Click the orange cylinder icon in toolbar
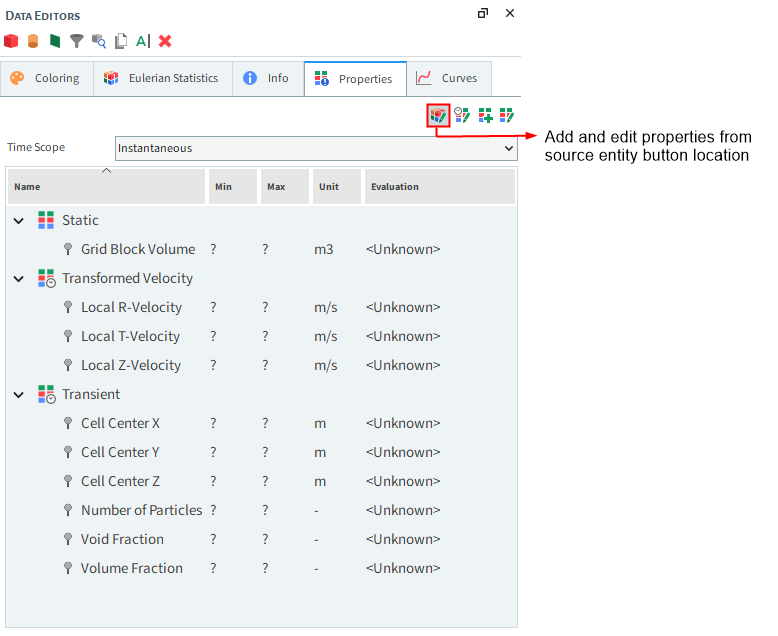Image resolution: width=778 pixels, height=636 pixels. (x=33, y=41)
